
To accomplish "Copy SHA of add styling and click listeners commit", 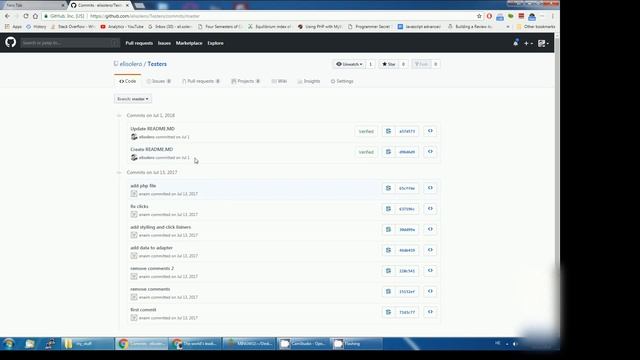I will (388, 229).
